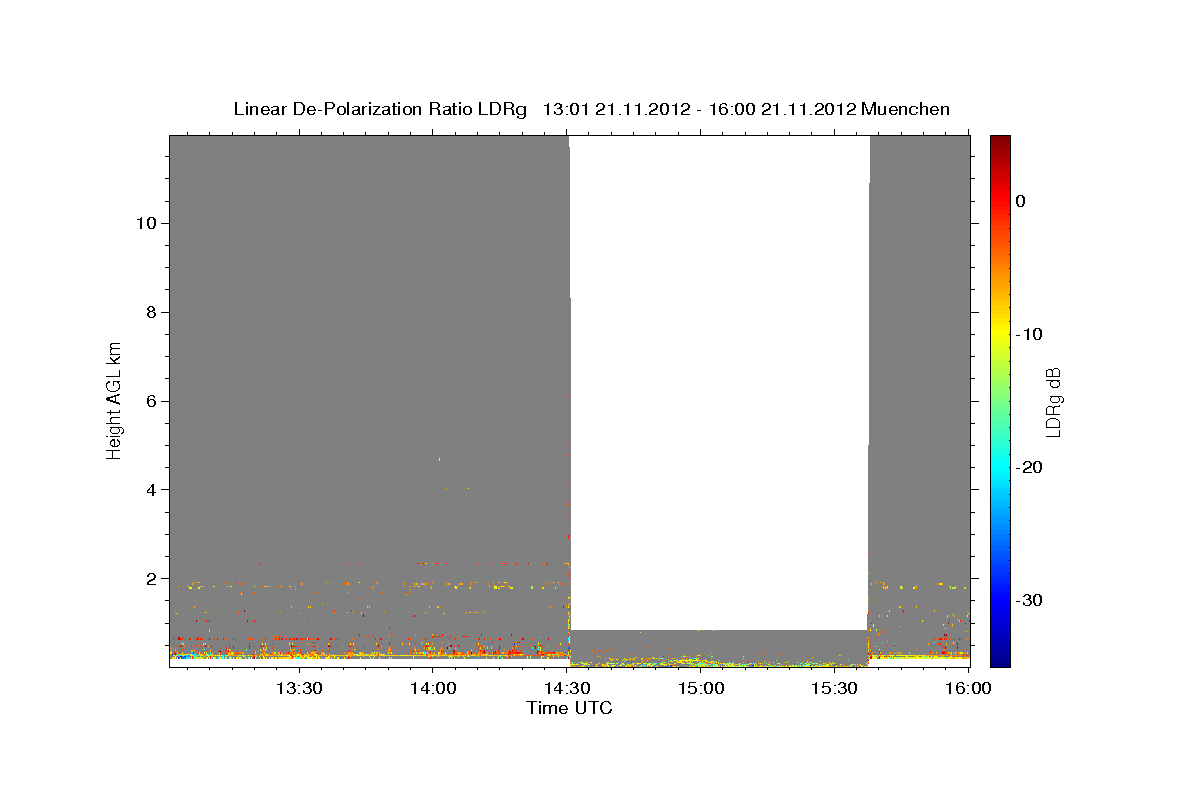
Task: Click the date range '13:01 21.11.2012 - 16:00 21.11.2012'
Action: [699, 109]
